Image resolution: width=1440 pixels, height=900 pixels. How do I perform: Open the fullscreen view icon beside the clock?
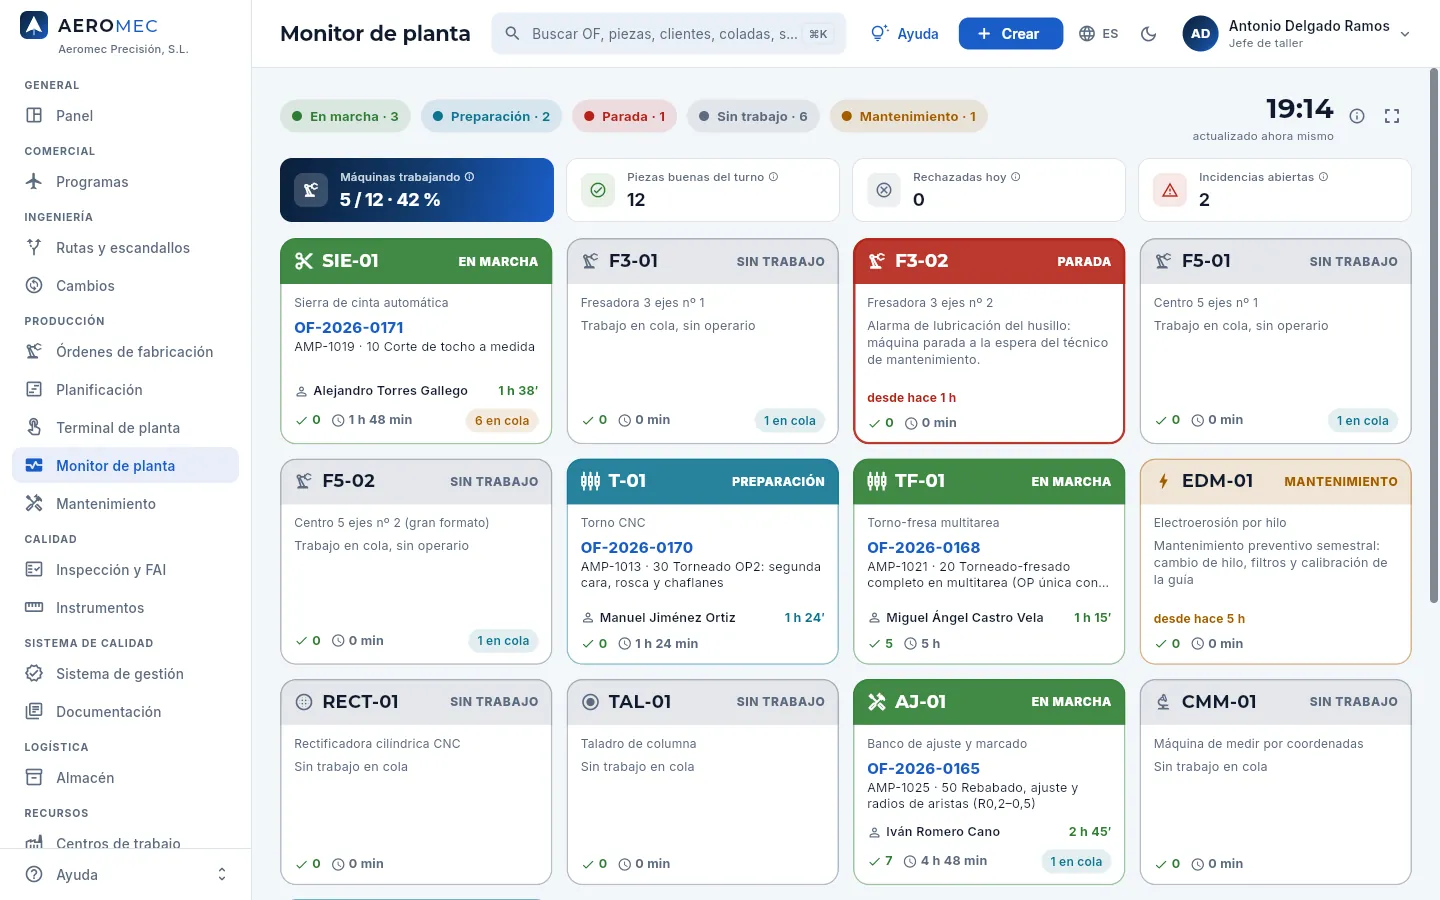point(1391,116)
